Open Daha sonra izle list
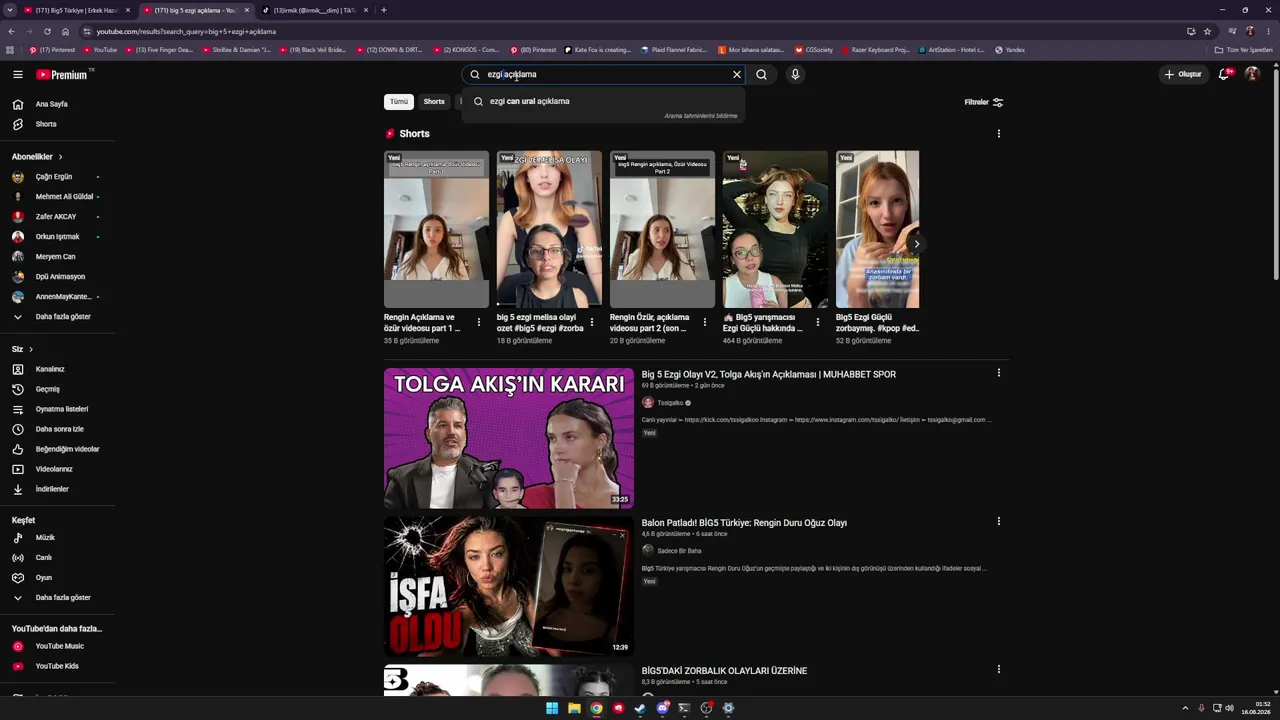This screenshot has height=720, width=1280. coord(57,429)
